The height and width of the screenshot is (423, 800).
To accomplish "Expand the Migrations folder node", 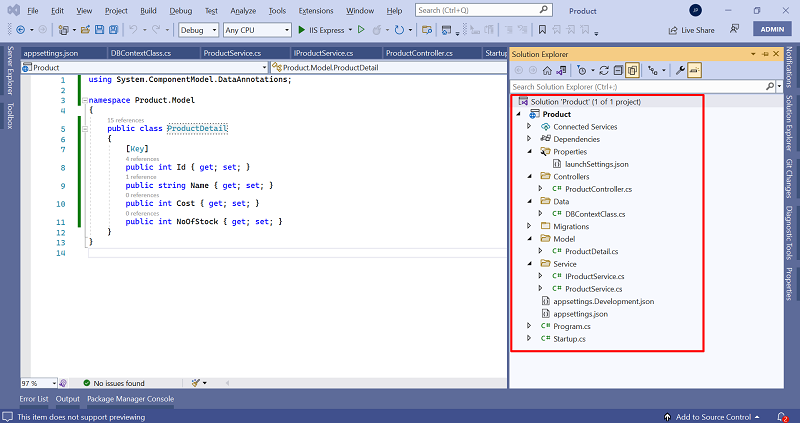I will click(x=530, y=226).
